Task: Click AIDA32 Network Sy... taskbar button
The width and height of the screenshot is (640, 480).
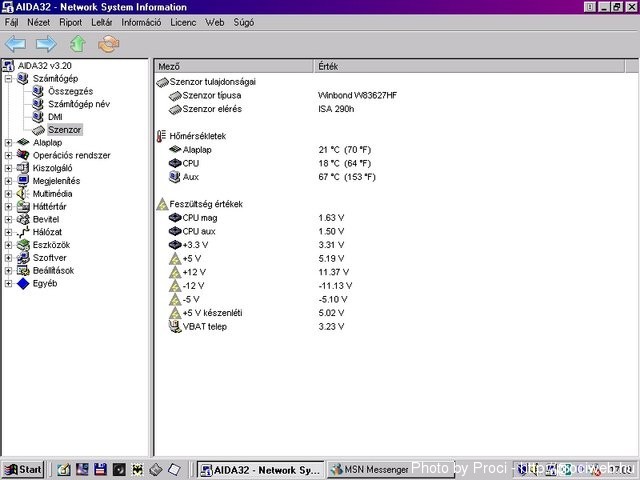Action: click(x=261, y=470)
